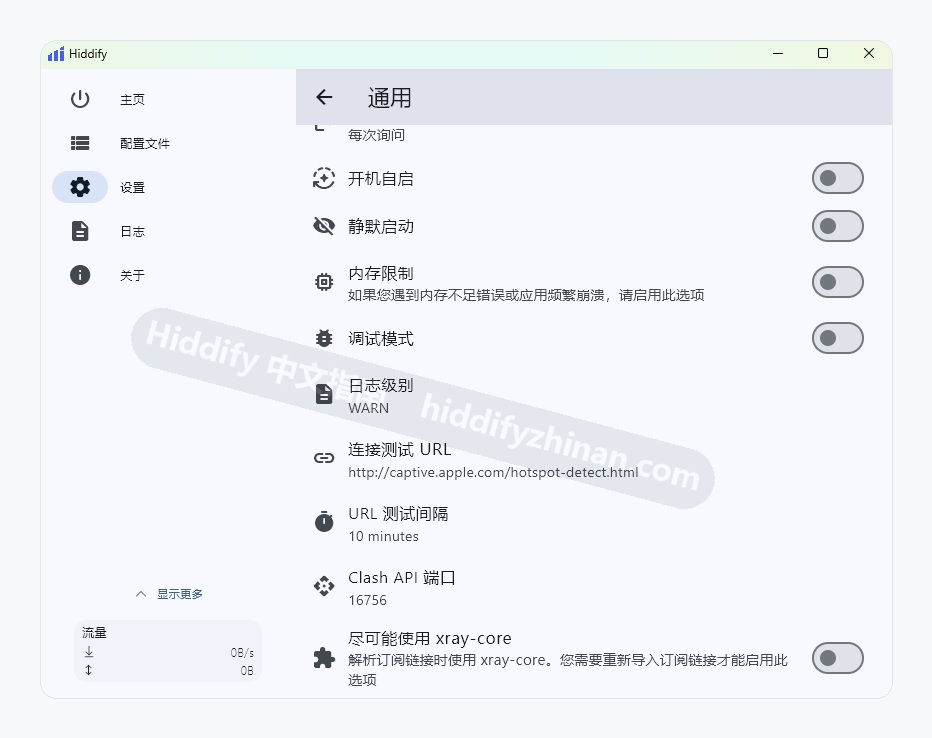Click the 0B/s download speed value
Screen dimensions: 932x738
coord(242,652)
